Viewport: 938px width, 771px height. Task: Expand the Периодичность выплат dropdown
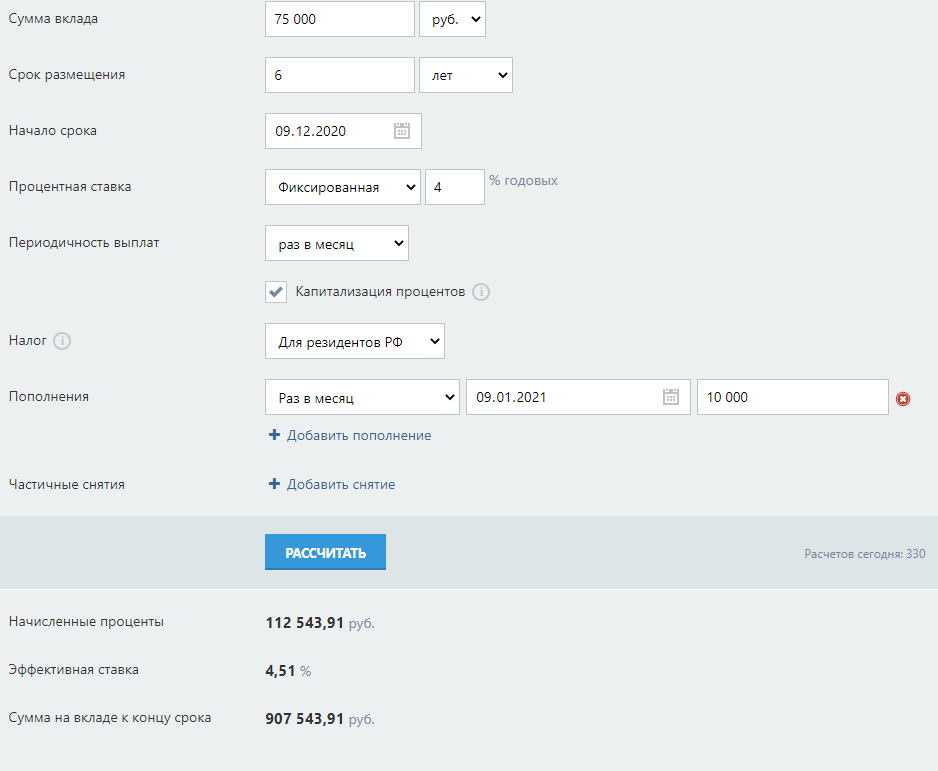[336, 243]
